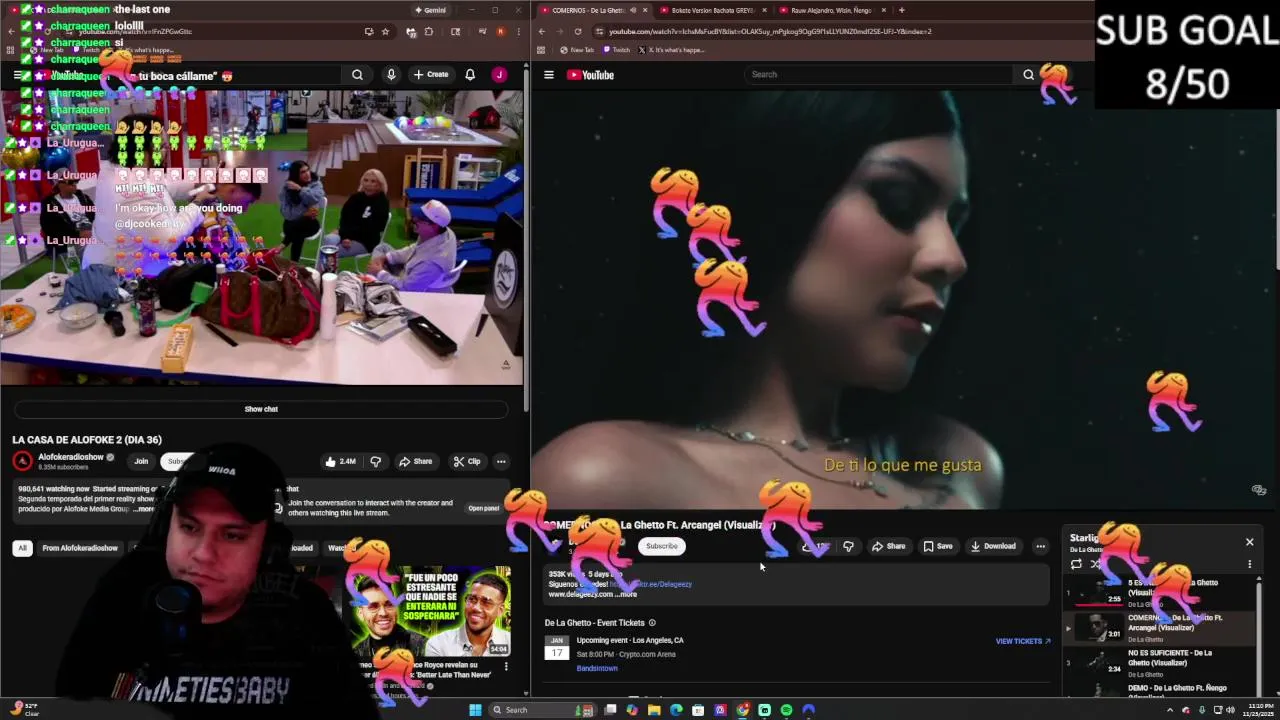Share the LA CASA DE ALOFOKE stream

[x=415, y=461]
